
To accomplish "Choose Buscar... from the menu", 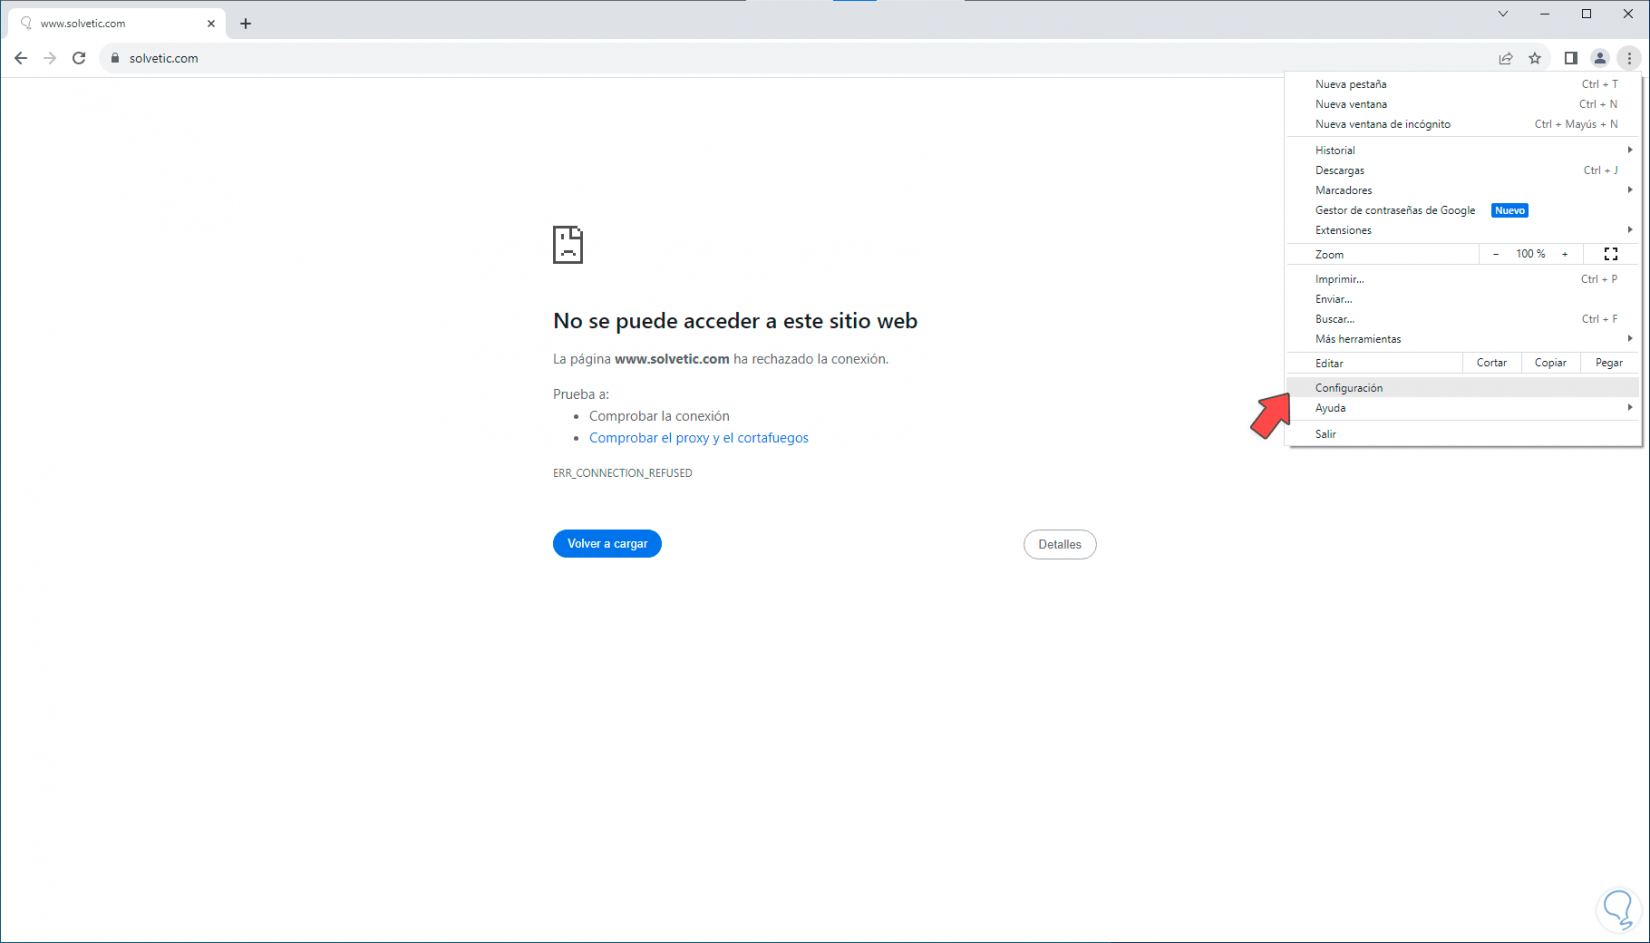I will [1463, 319].
